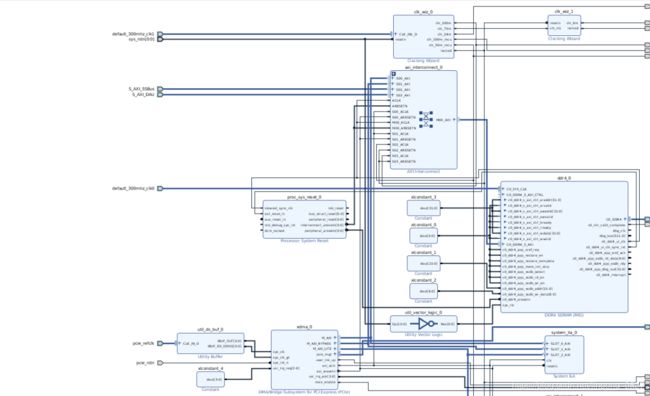This screenshot has width=650, height=396.
Task: Click the ACLK pin on axi_interconnect_0
Action: (396, 101)
